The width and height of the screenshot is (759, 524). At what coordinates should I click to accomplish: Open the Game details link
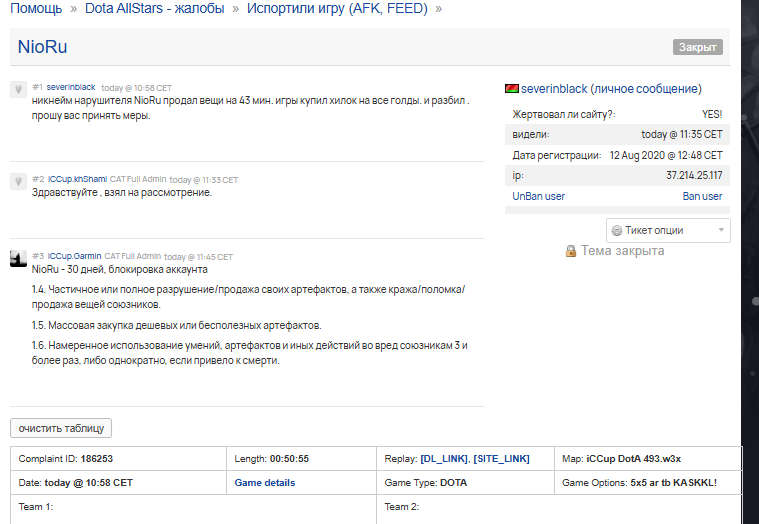click(x=265, y=483)
